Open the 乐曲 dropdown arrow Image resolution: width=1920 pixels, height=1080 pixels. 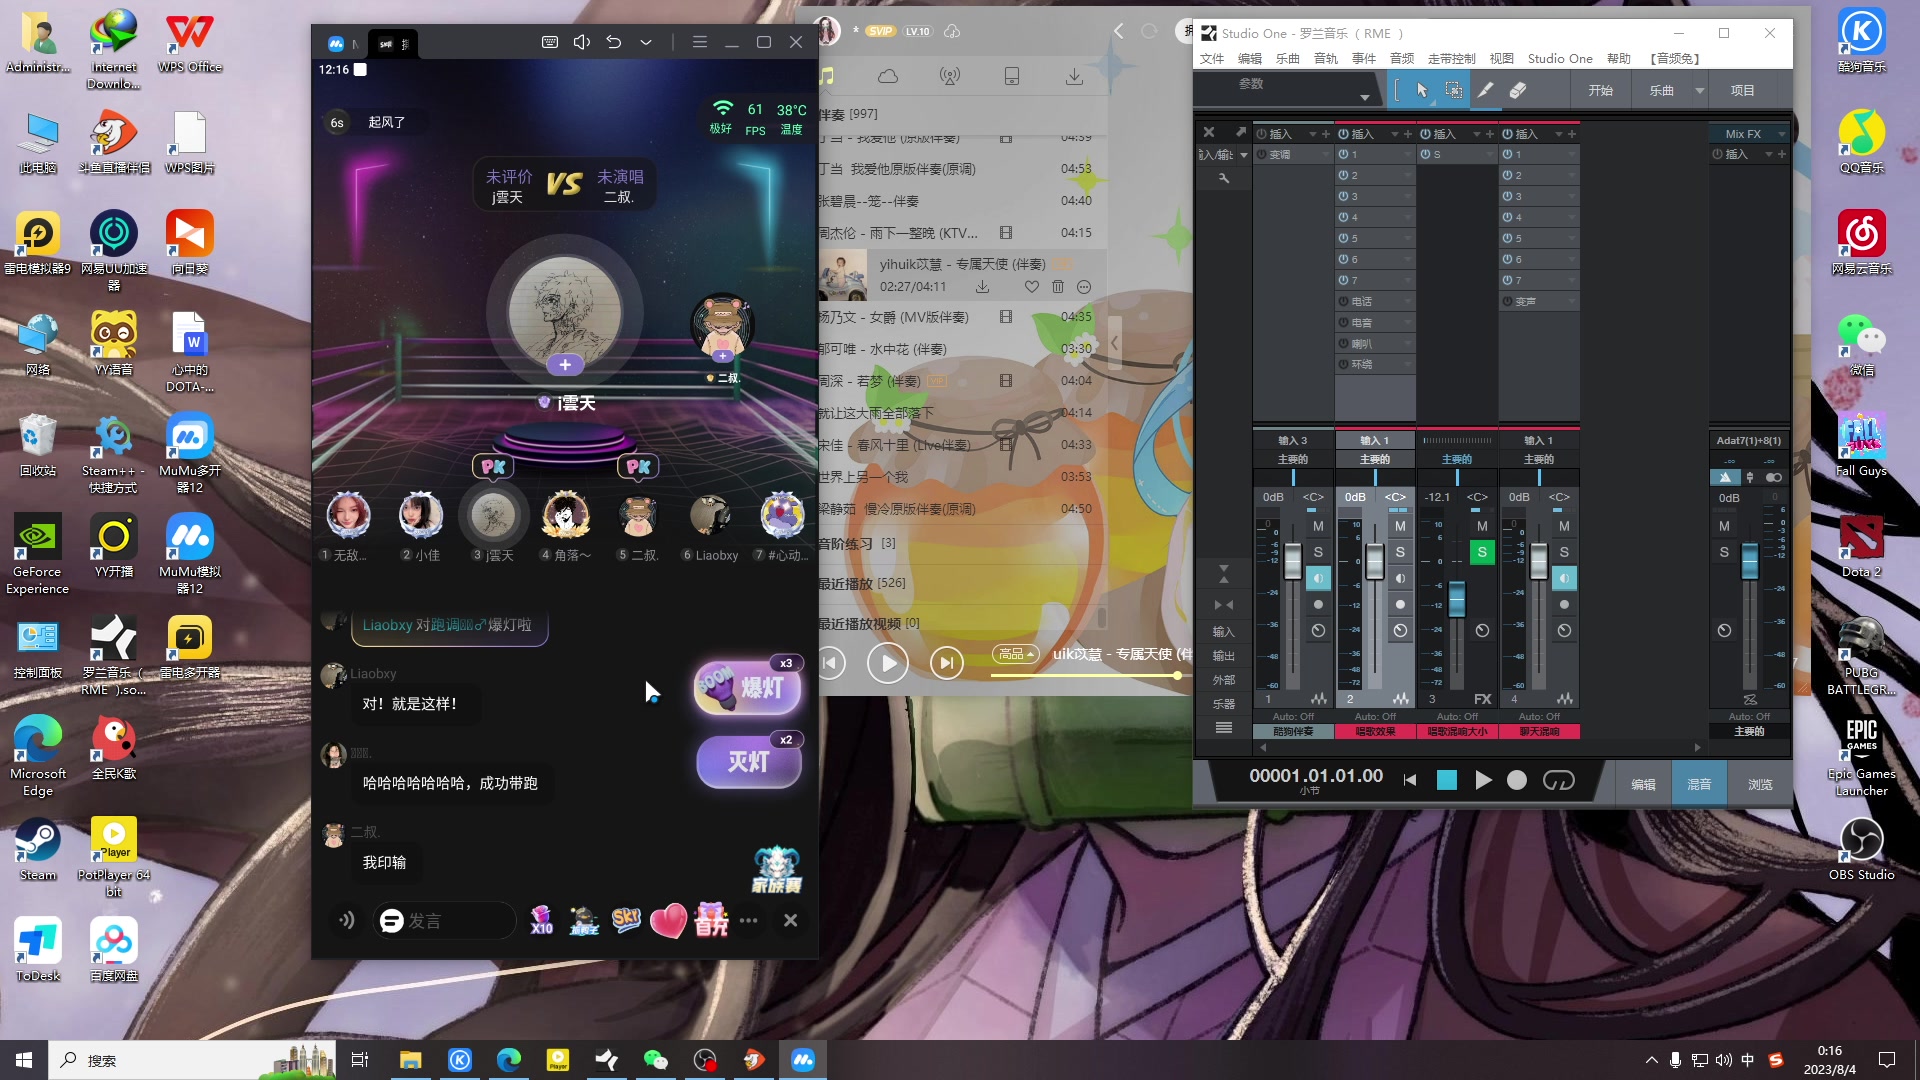[1699, 90]
